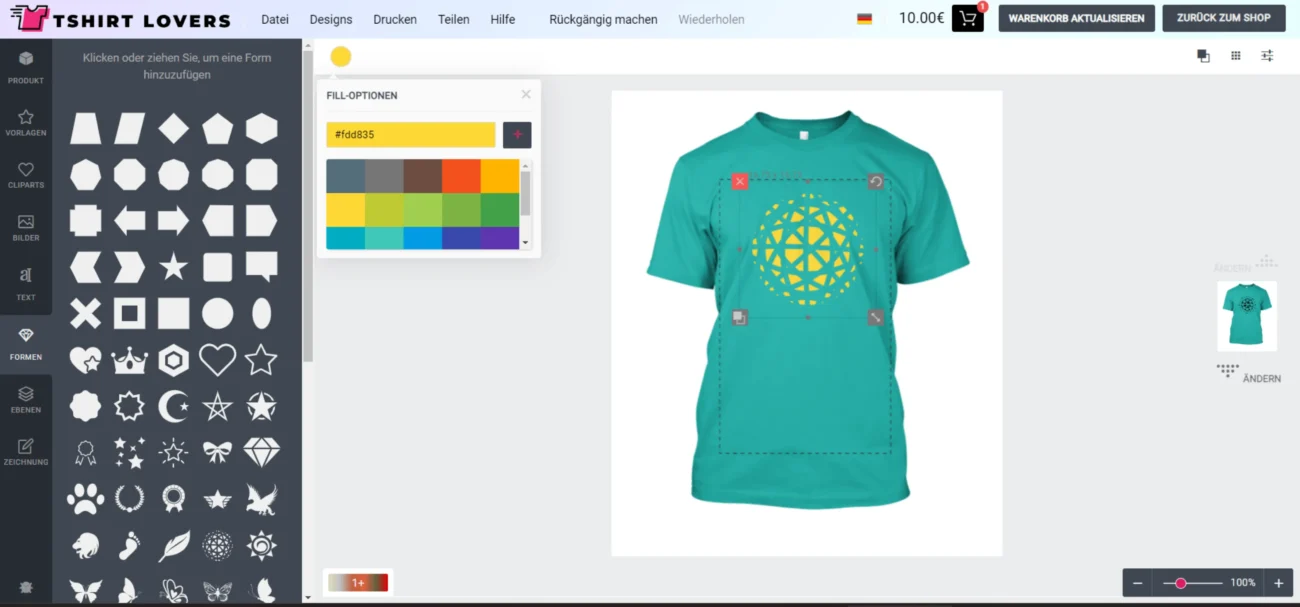Close the Fill-Optionen panel
This screenshot has width=1300, height=607.
coord(526,94)
